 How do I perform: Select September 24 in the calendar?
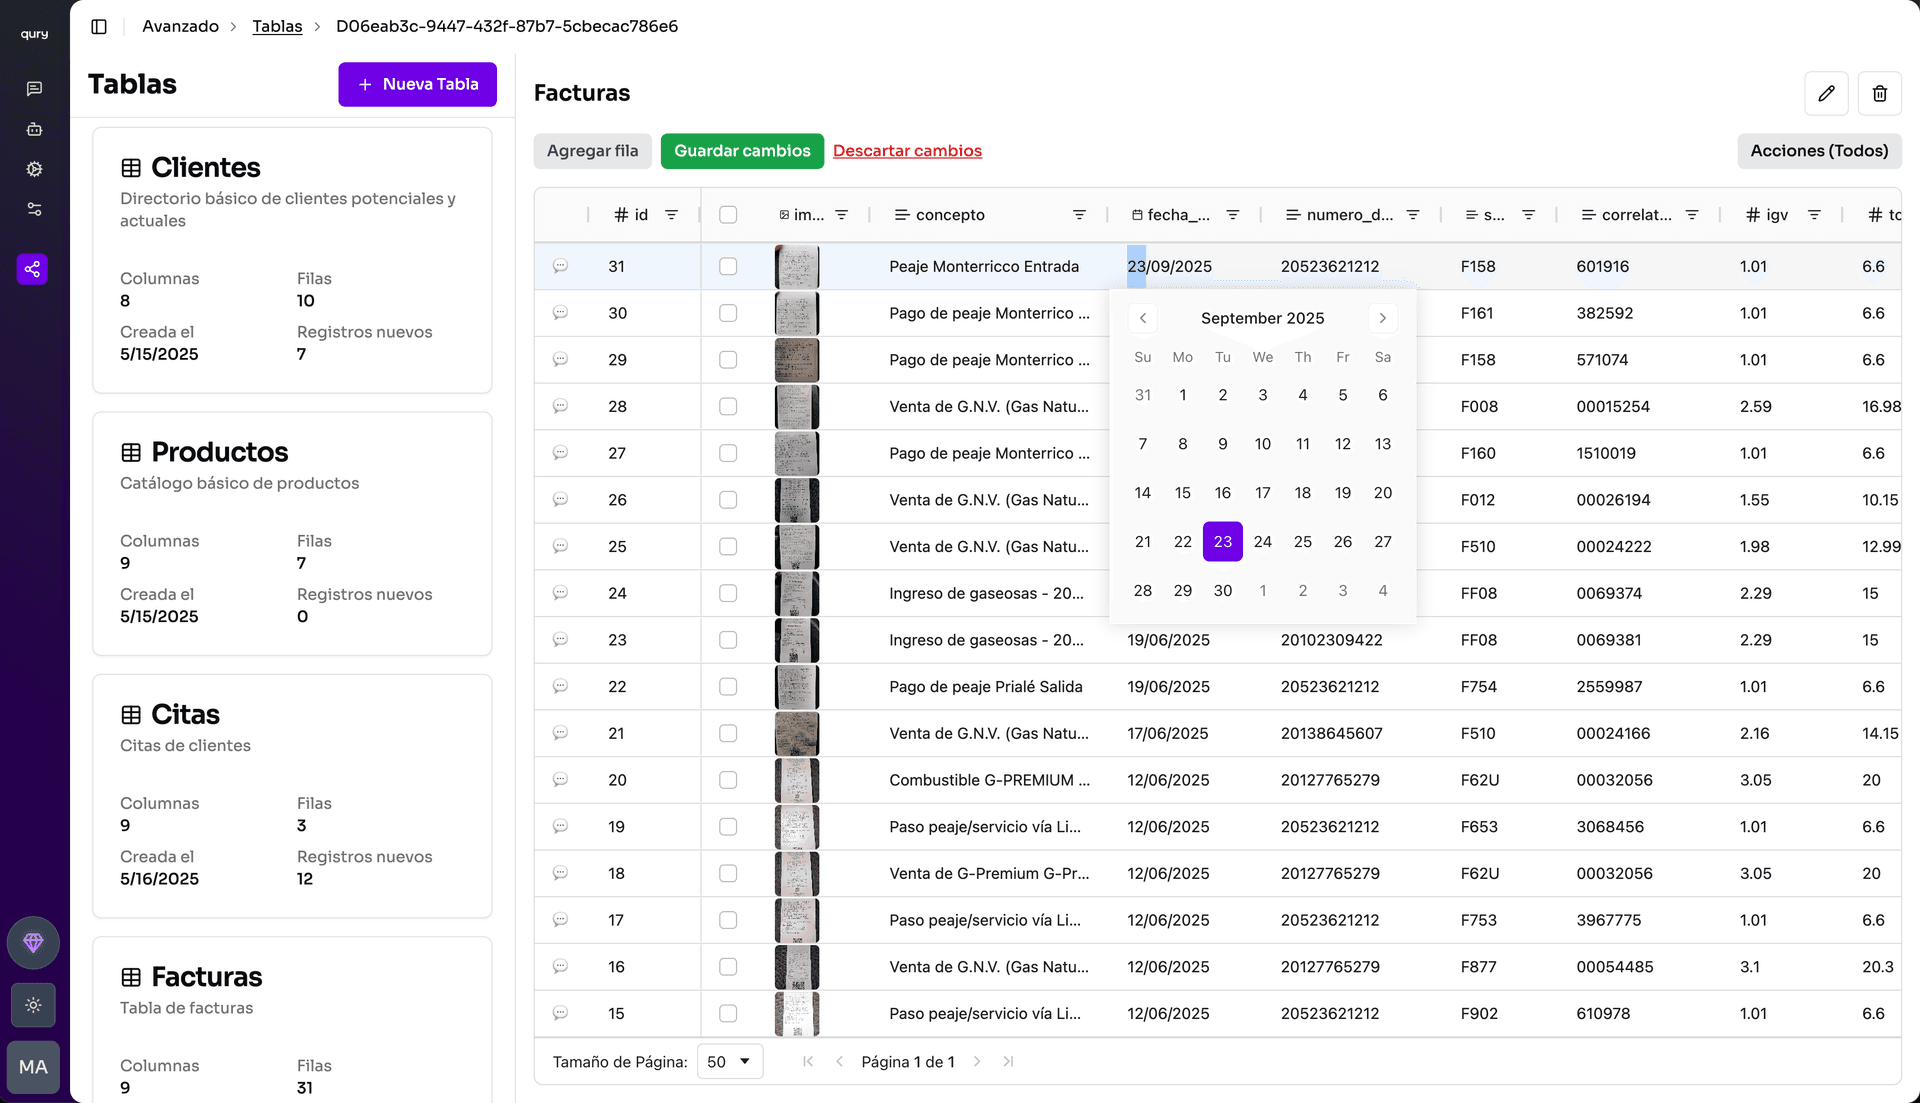(x=1263, y=542)
